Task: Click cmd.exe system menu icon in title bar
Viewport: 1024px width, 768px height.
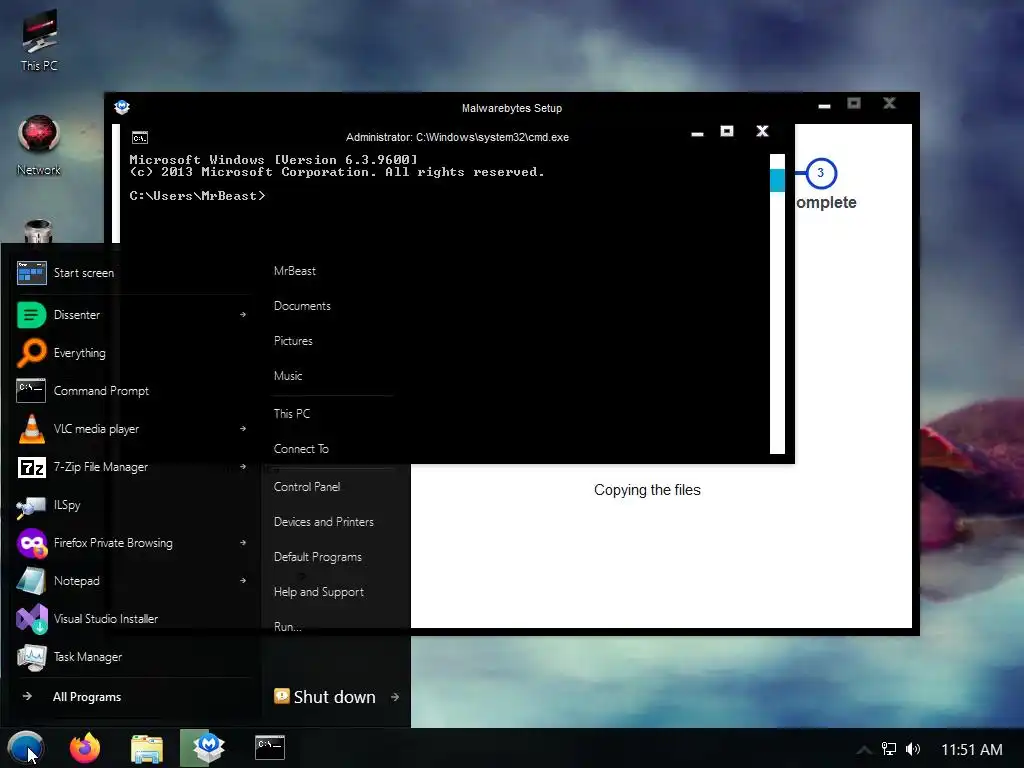Action: click(x=140, y=137)
